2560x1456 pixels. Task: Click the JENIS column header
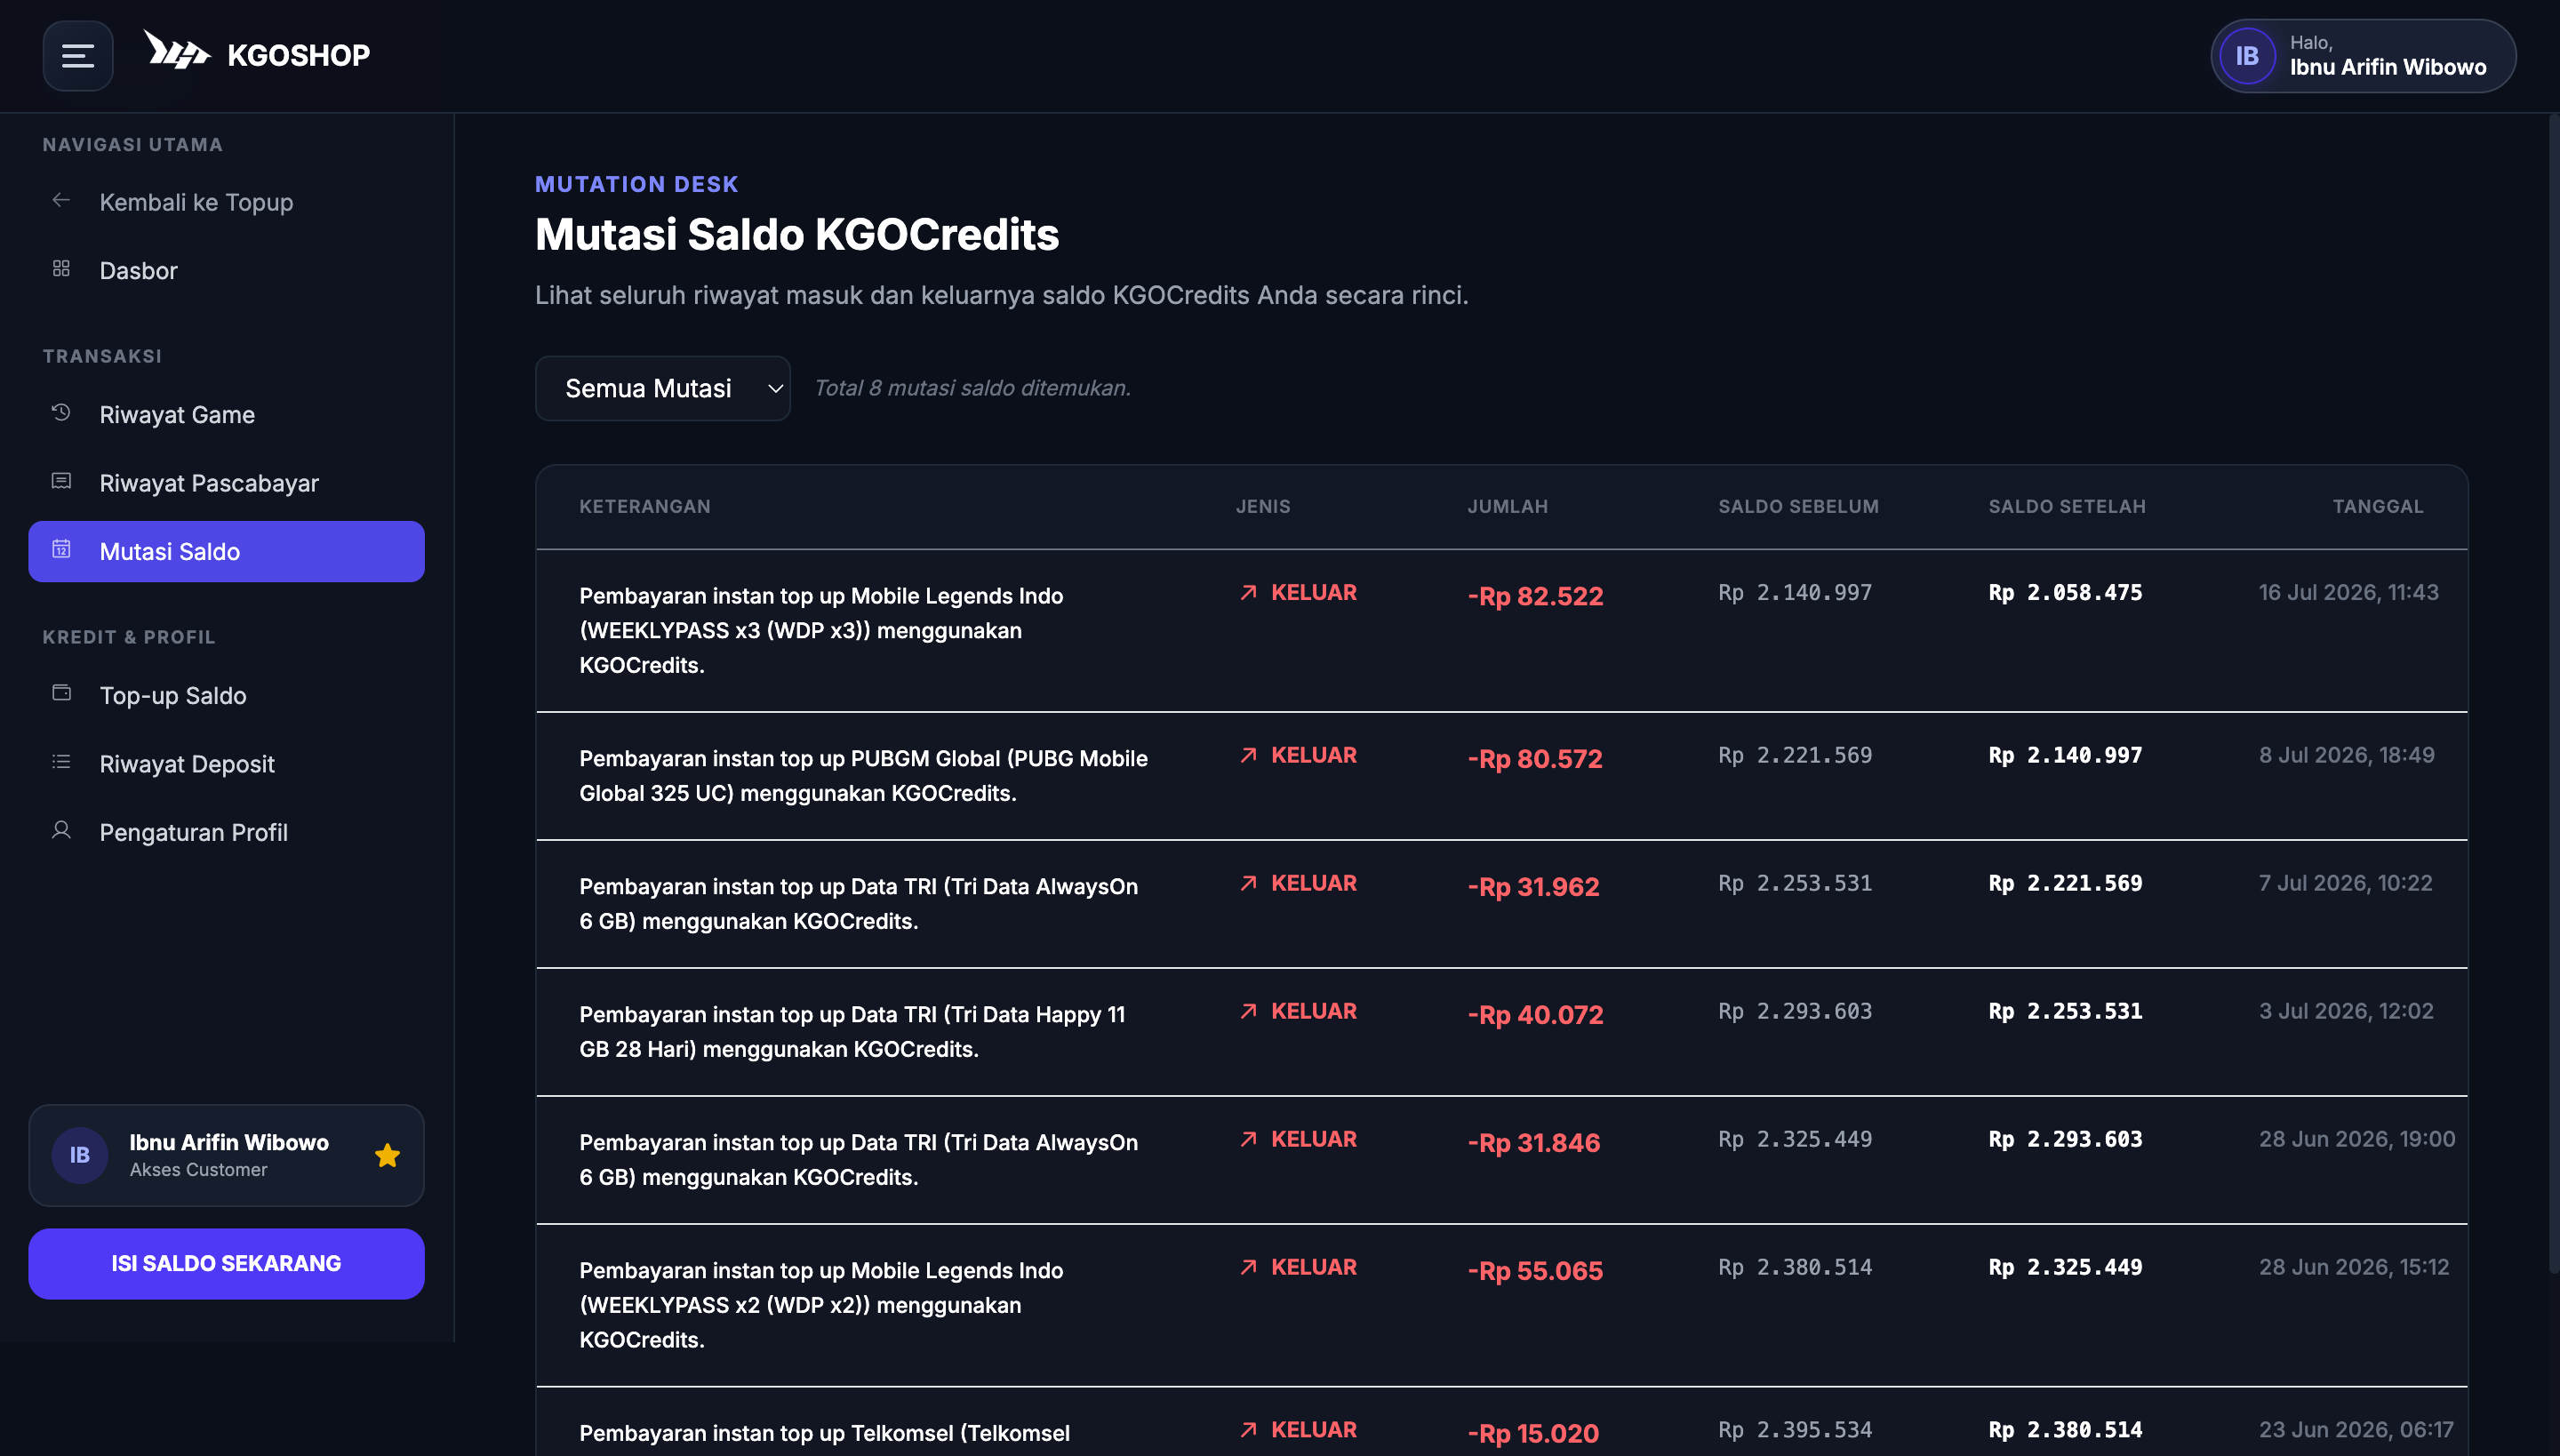[1263, 507]
